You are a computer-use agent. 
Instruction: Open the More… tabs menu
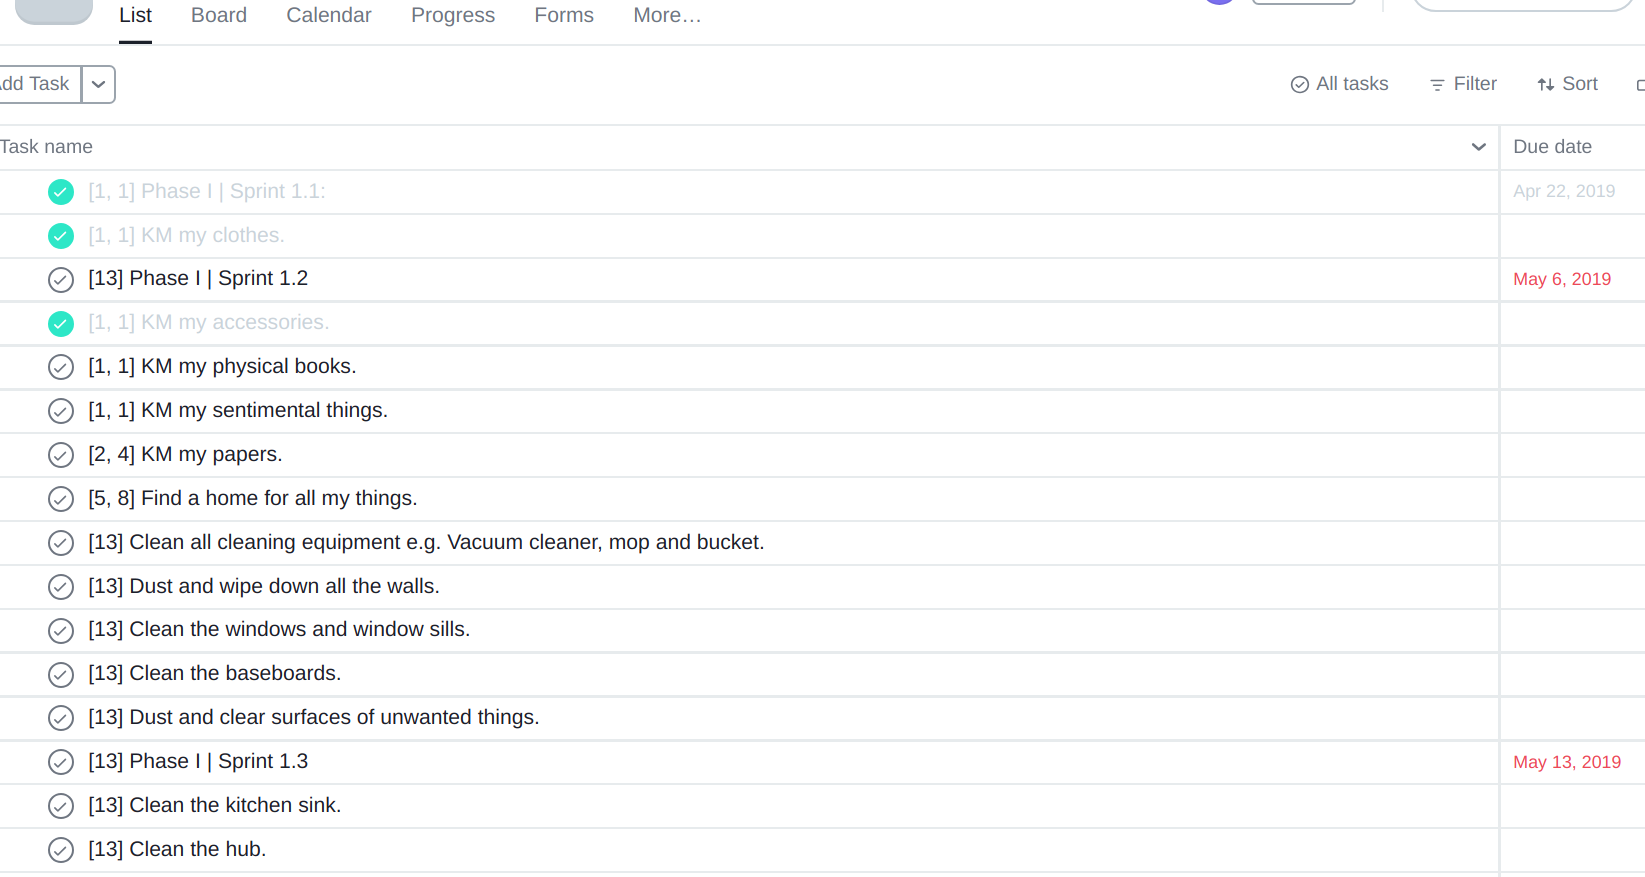tap(667, 16)
